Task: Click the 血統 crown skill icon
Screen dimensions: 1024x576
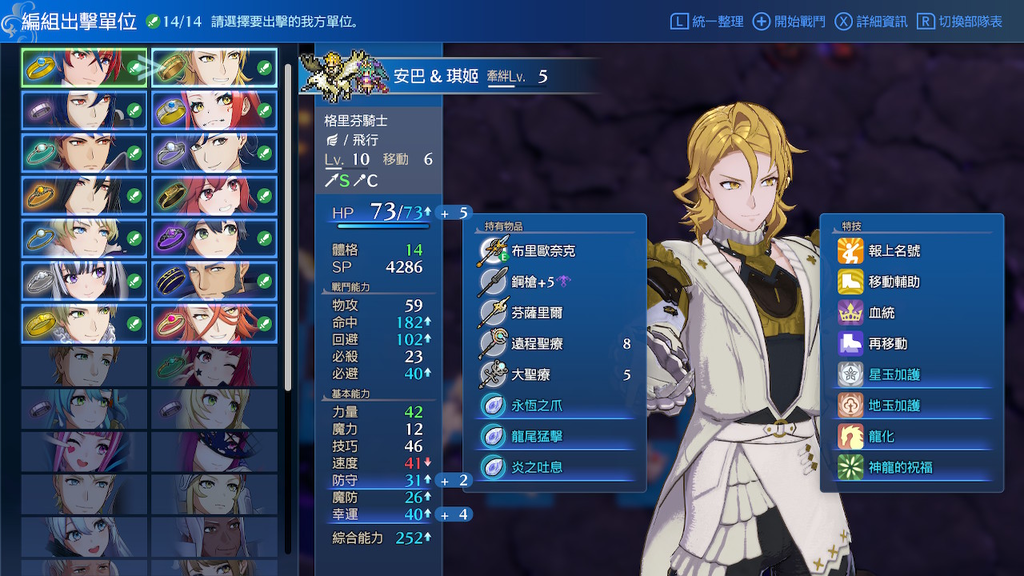Action: point(850,313)
